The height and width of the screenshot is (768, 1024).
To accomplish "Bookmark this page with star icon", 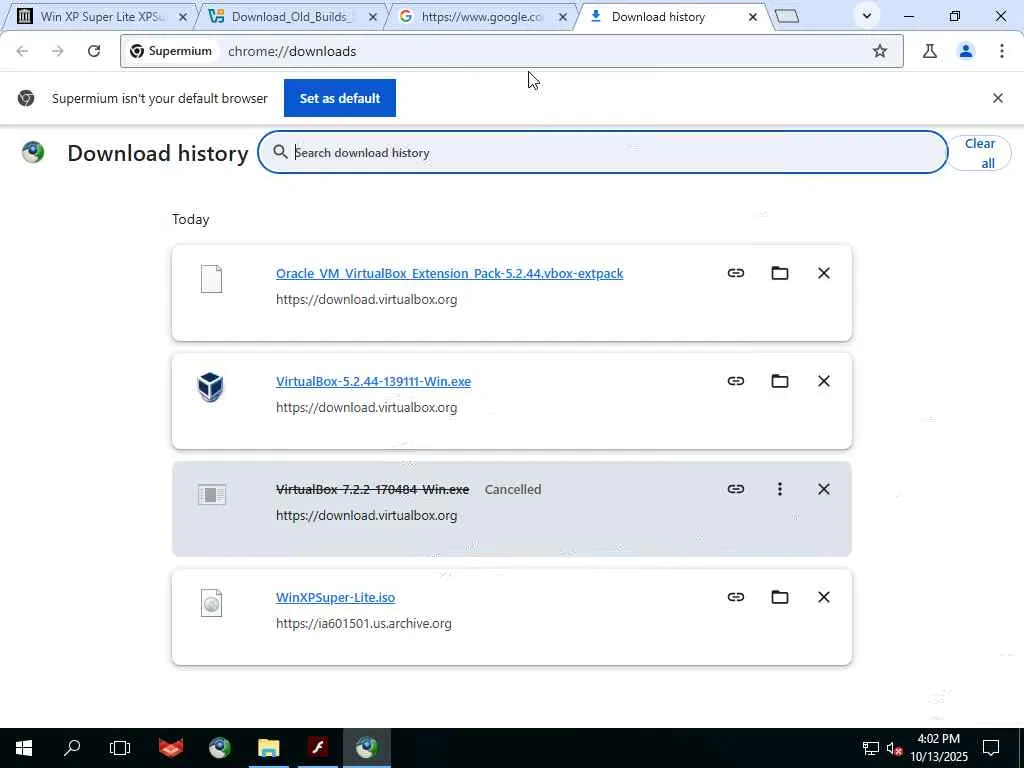I will [880, 51].
